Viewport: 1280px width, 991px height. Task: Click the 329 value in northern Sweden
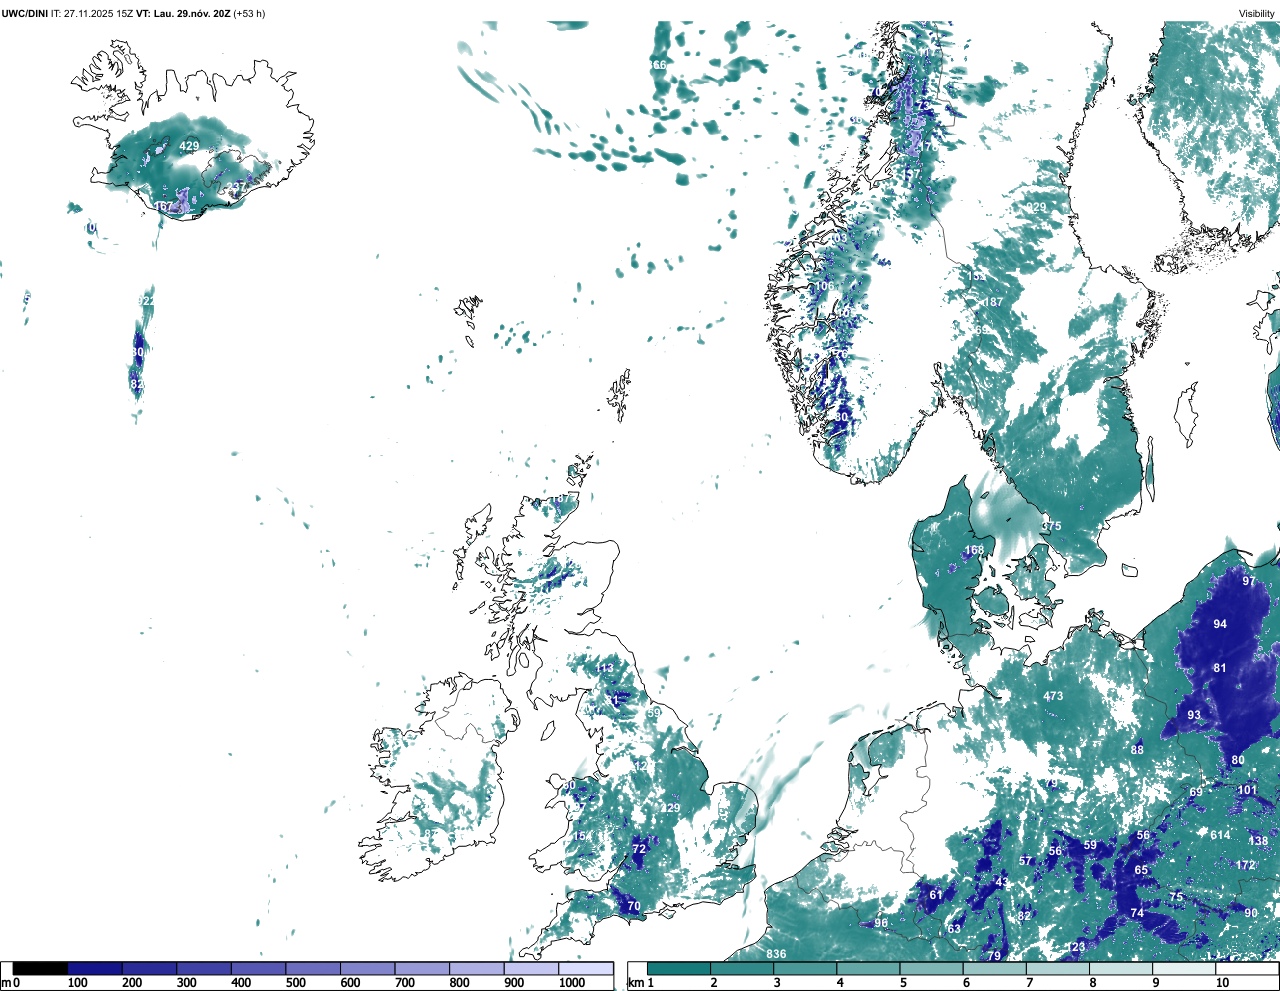[1036, 208]
